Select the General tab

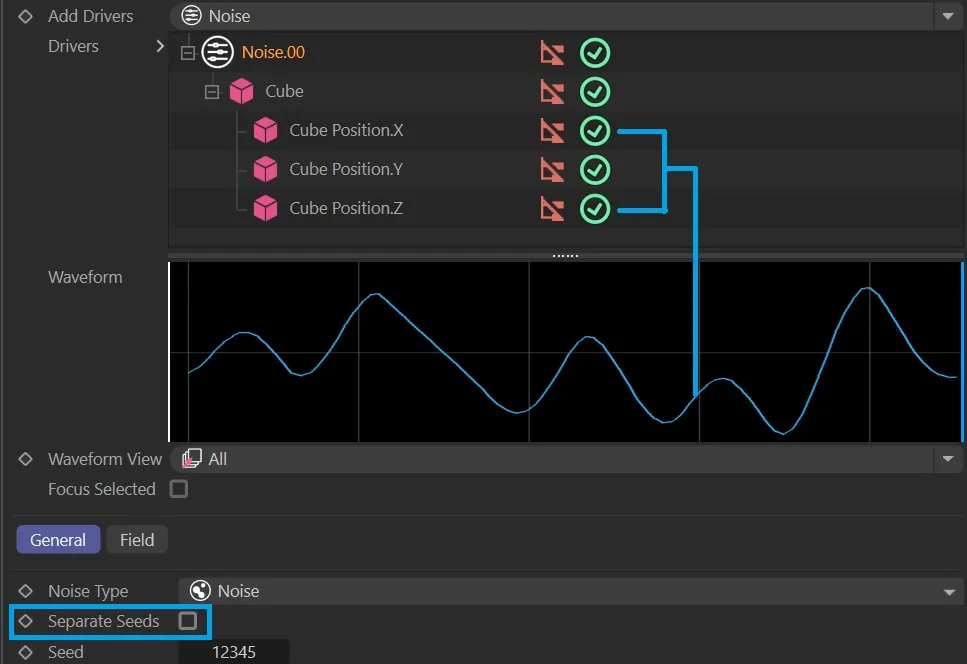click(x=58, y=540)
